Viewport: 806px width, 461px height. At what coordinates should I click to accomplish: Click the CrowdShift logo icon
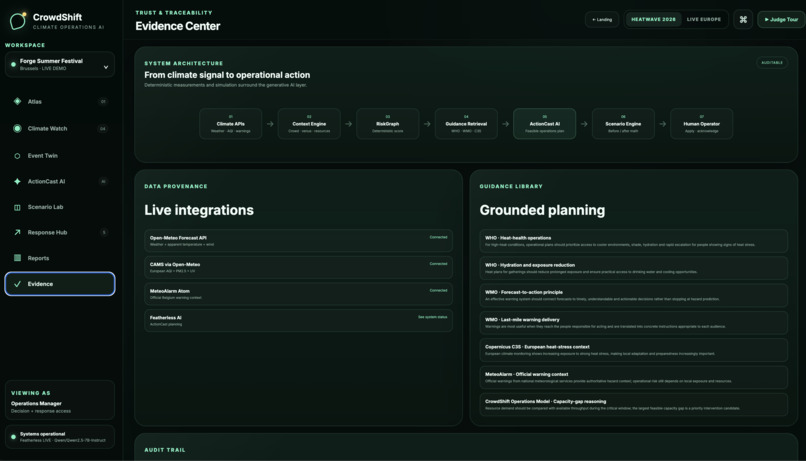point(17,21)
